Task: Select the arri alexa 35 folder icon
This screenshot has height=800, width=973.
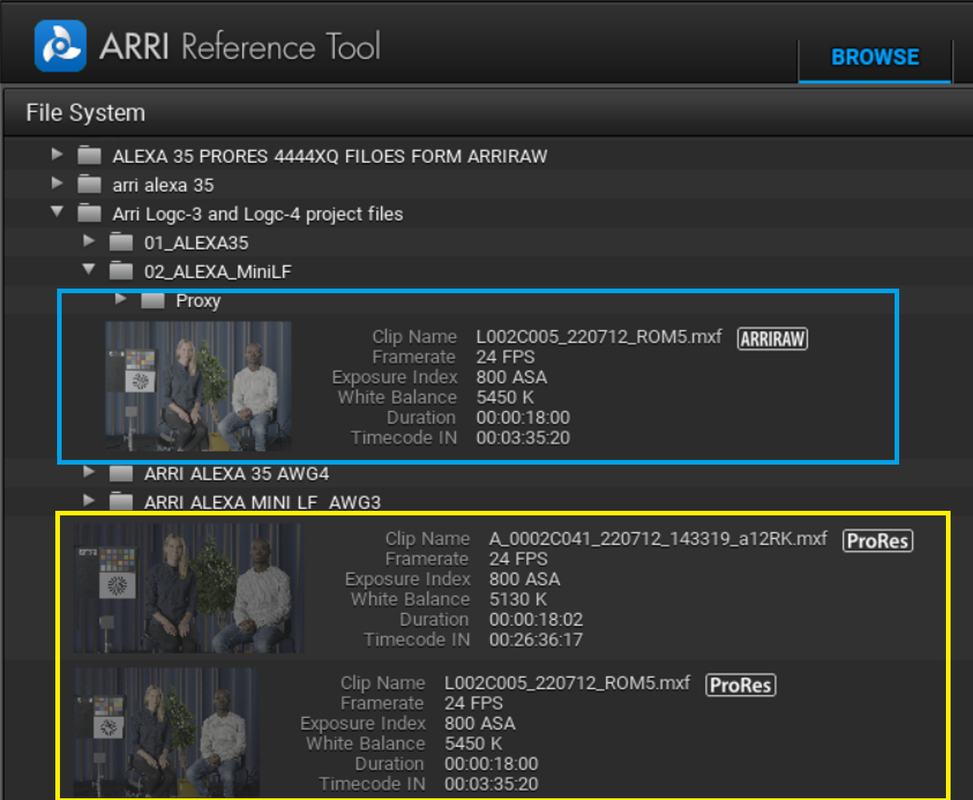Action: (89, 184)
